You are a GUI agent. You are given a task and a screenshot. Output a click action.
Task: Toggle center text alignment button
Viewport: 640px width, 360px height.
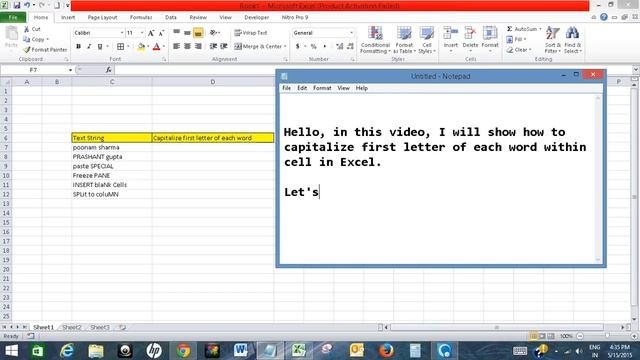tap(187, 47)
